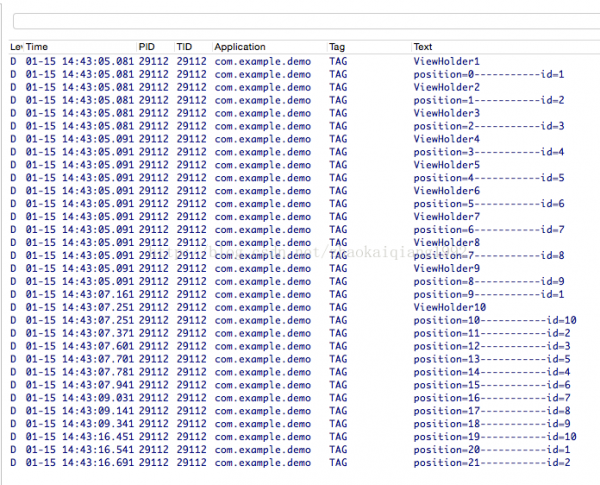Select log row position=5 id=6
The width and height of the screenshot is (600, 485).
coord(304,204)
